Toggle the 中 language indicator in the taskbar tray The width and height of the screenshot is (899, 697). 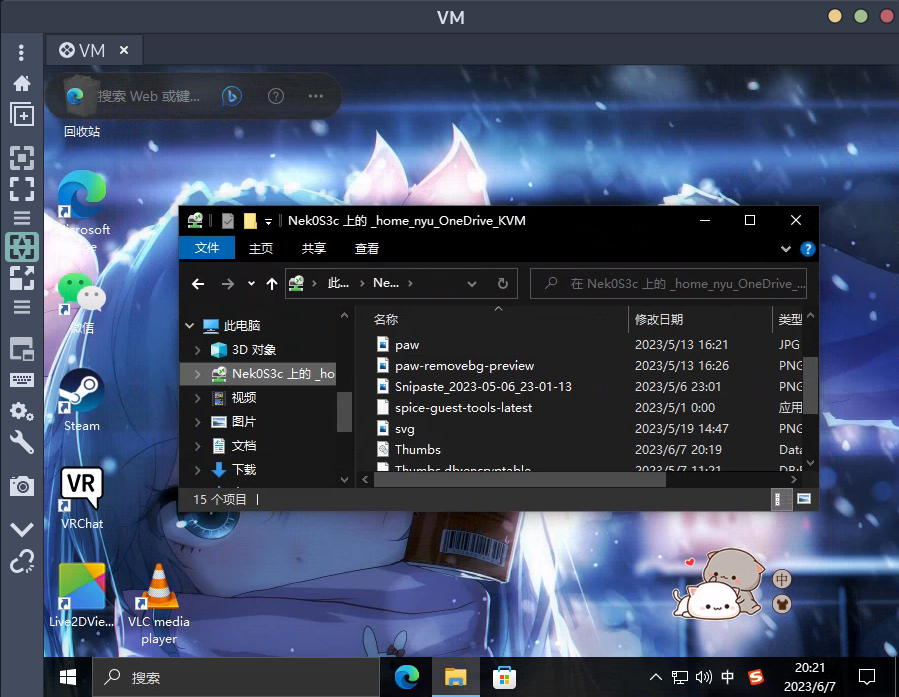click(x=727, y=678)
